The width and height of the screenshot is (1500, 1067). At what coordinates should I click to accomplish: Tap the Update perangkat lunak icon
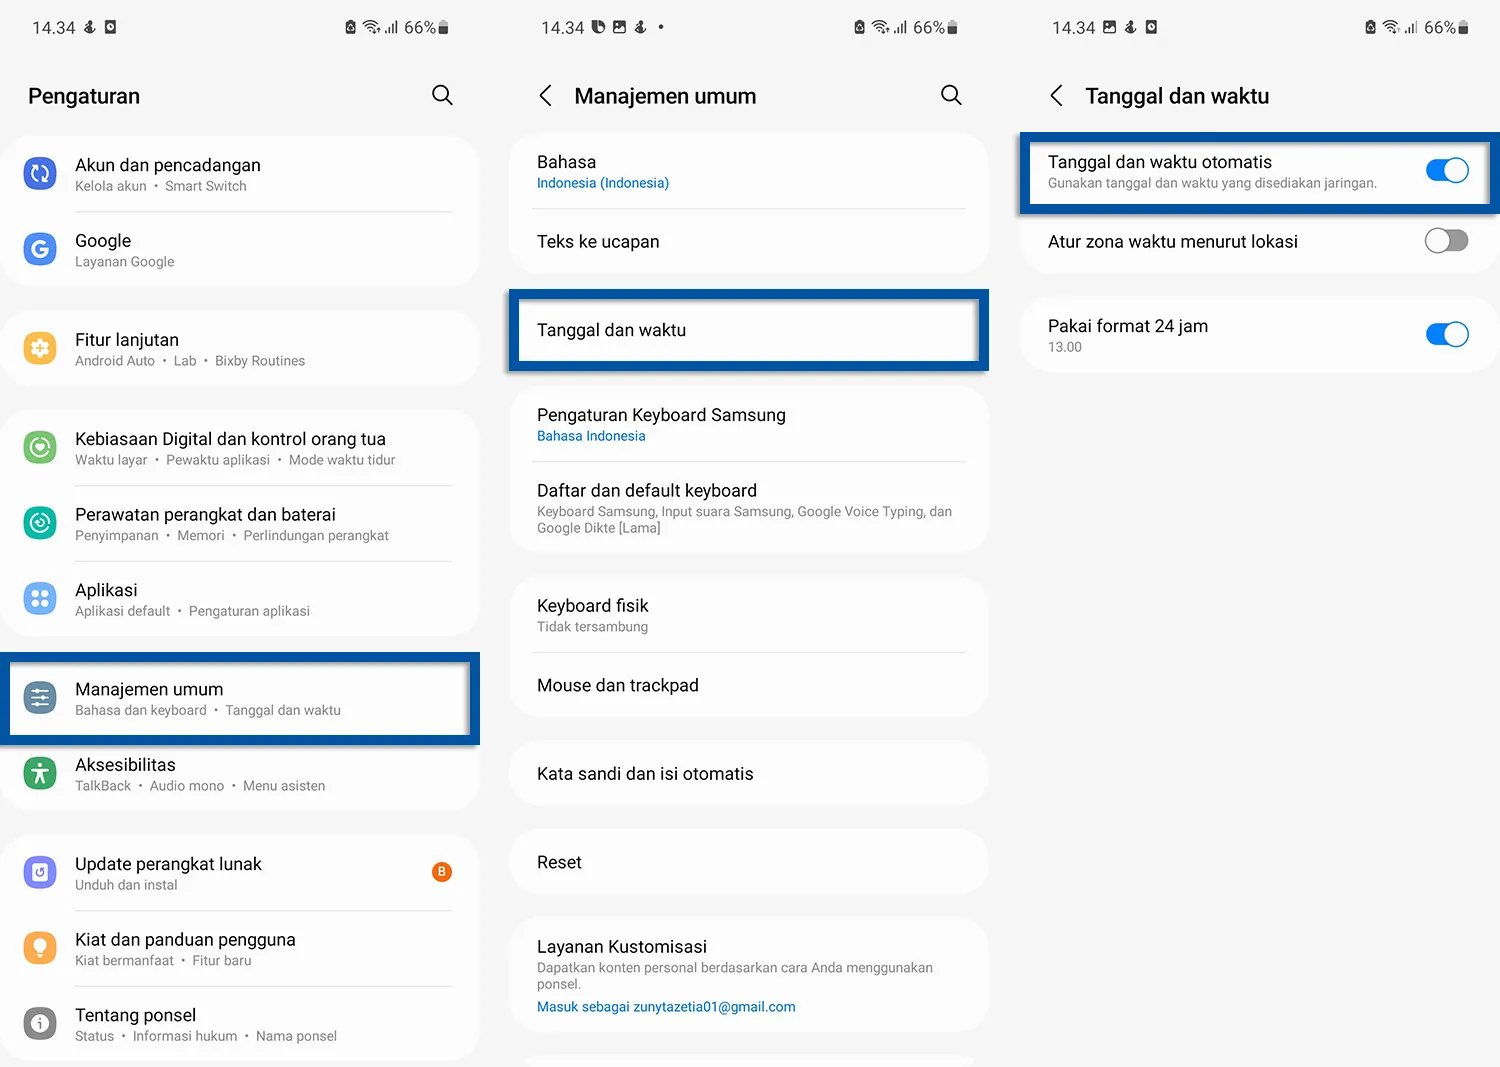click(40, 872)
